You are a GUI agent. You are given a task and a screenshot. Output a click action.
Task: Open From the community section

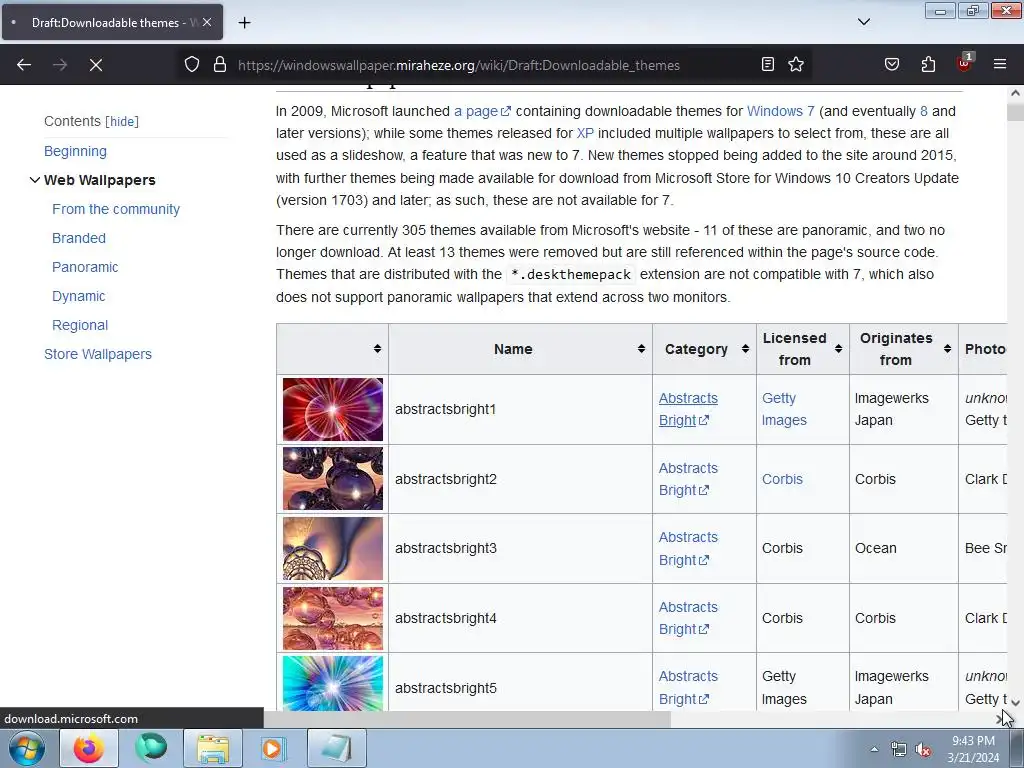coord(116,209)
